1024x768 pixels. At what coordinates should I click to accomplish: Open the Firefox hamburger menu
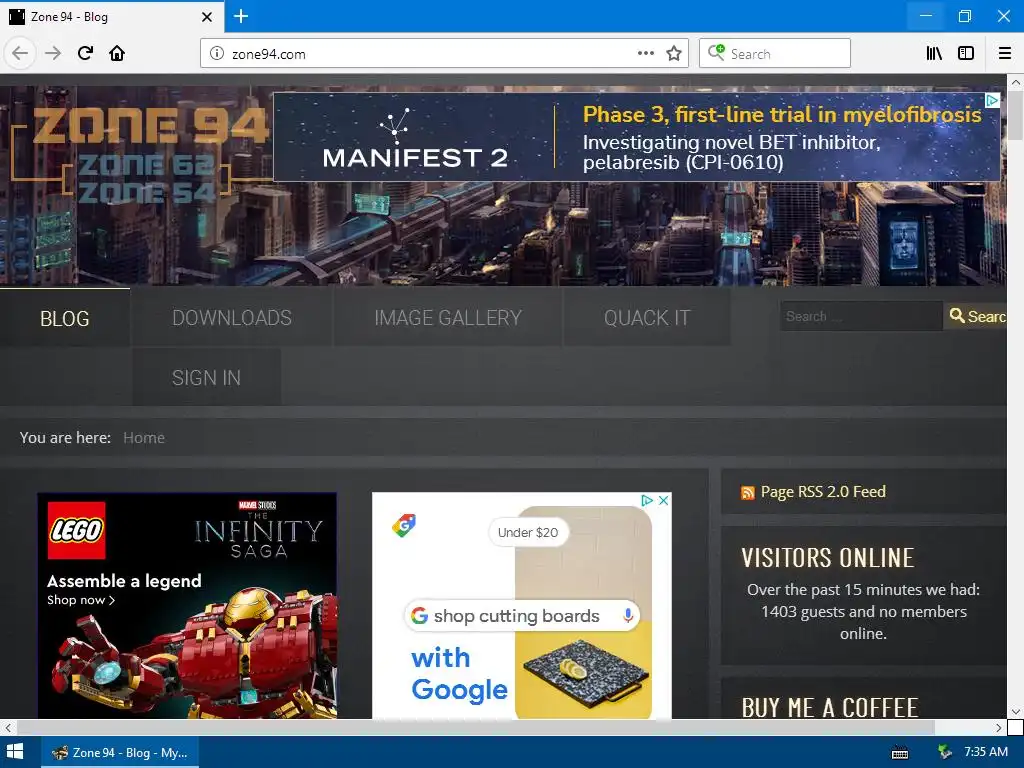pos(1005,54)
